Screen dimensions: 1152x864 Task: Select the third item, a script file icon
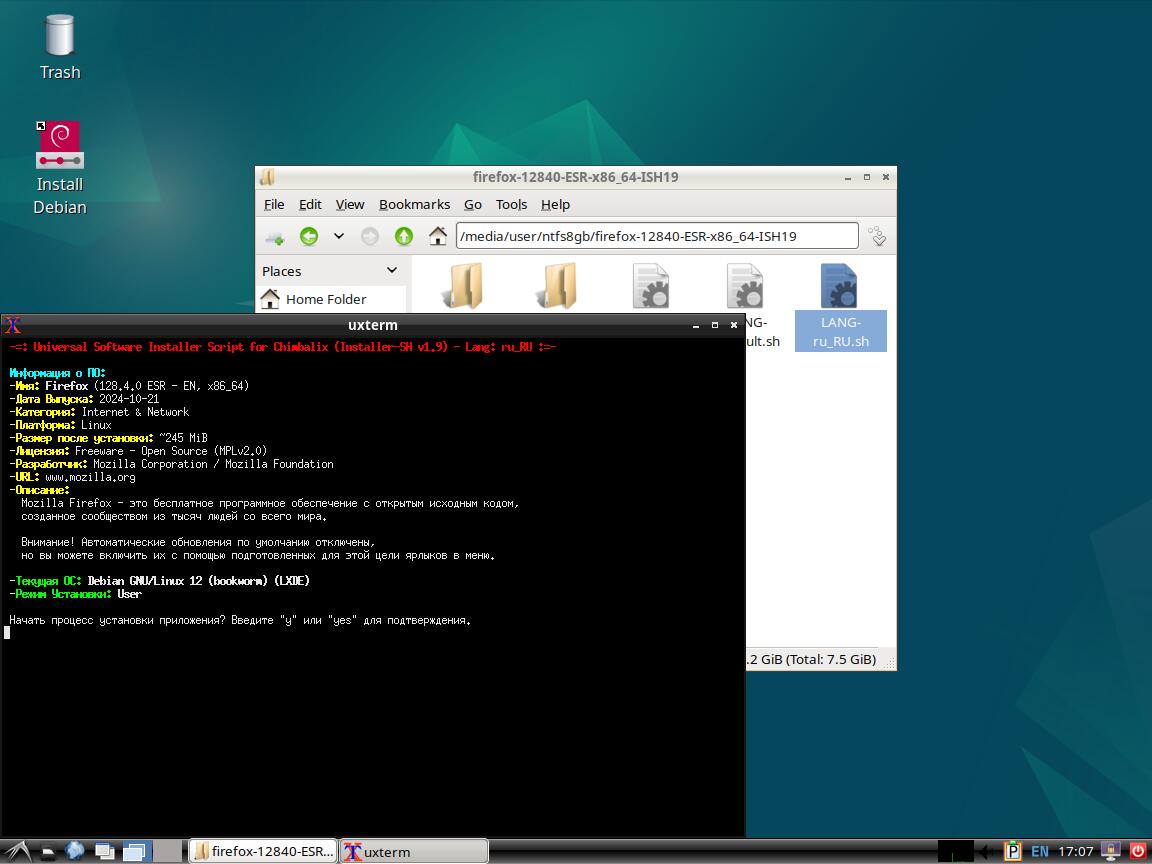651,287
